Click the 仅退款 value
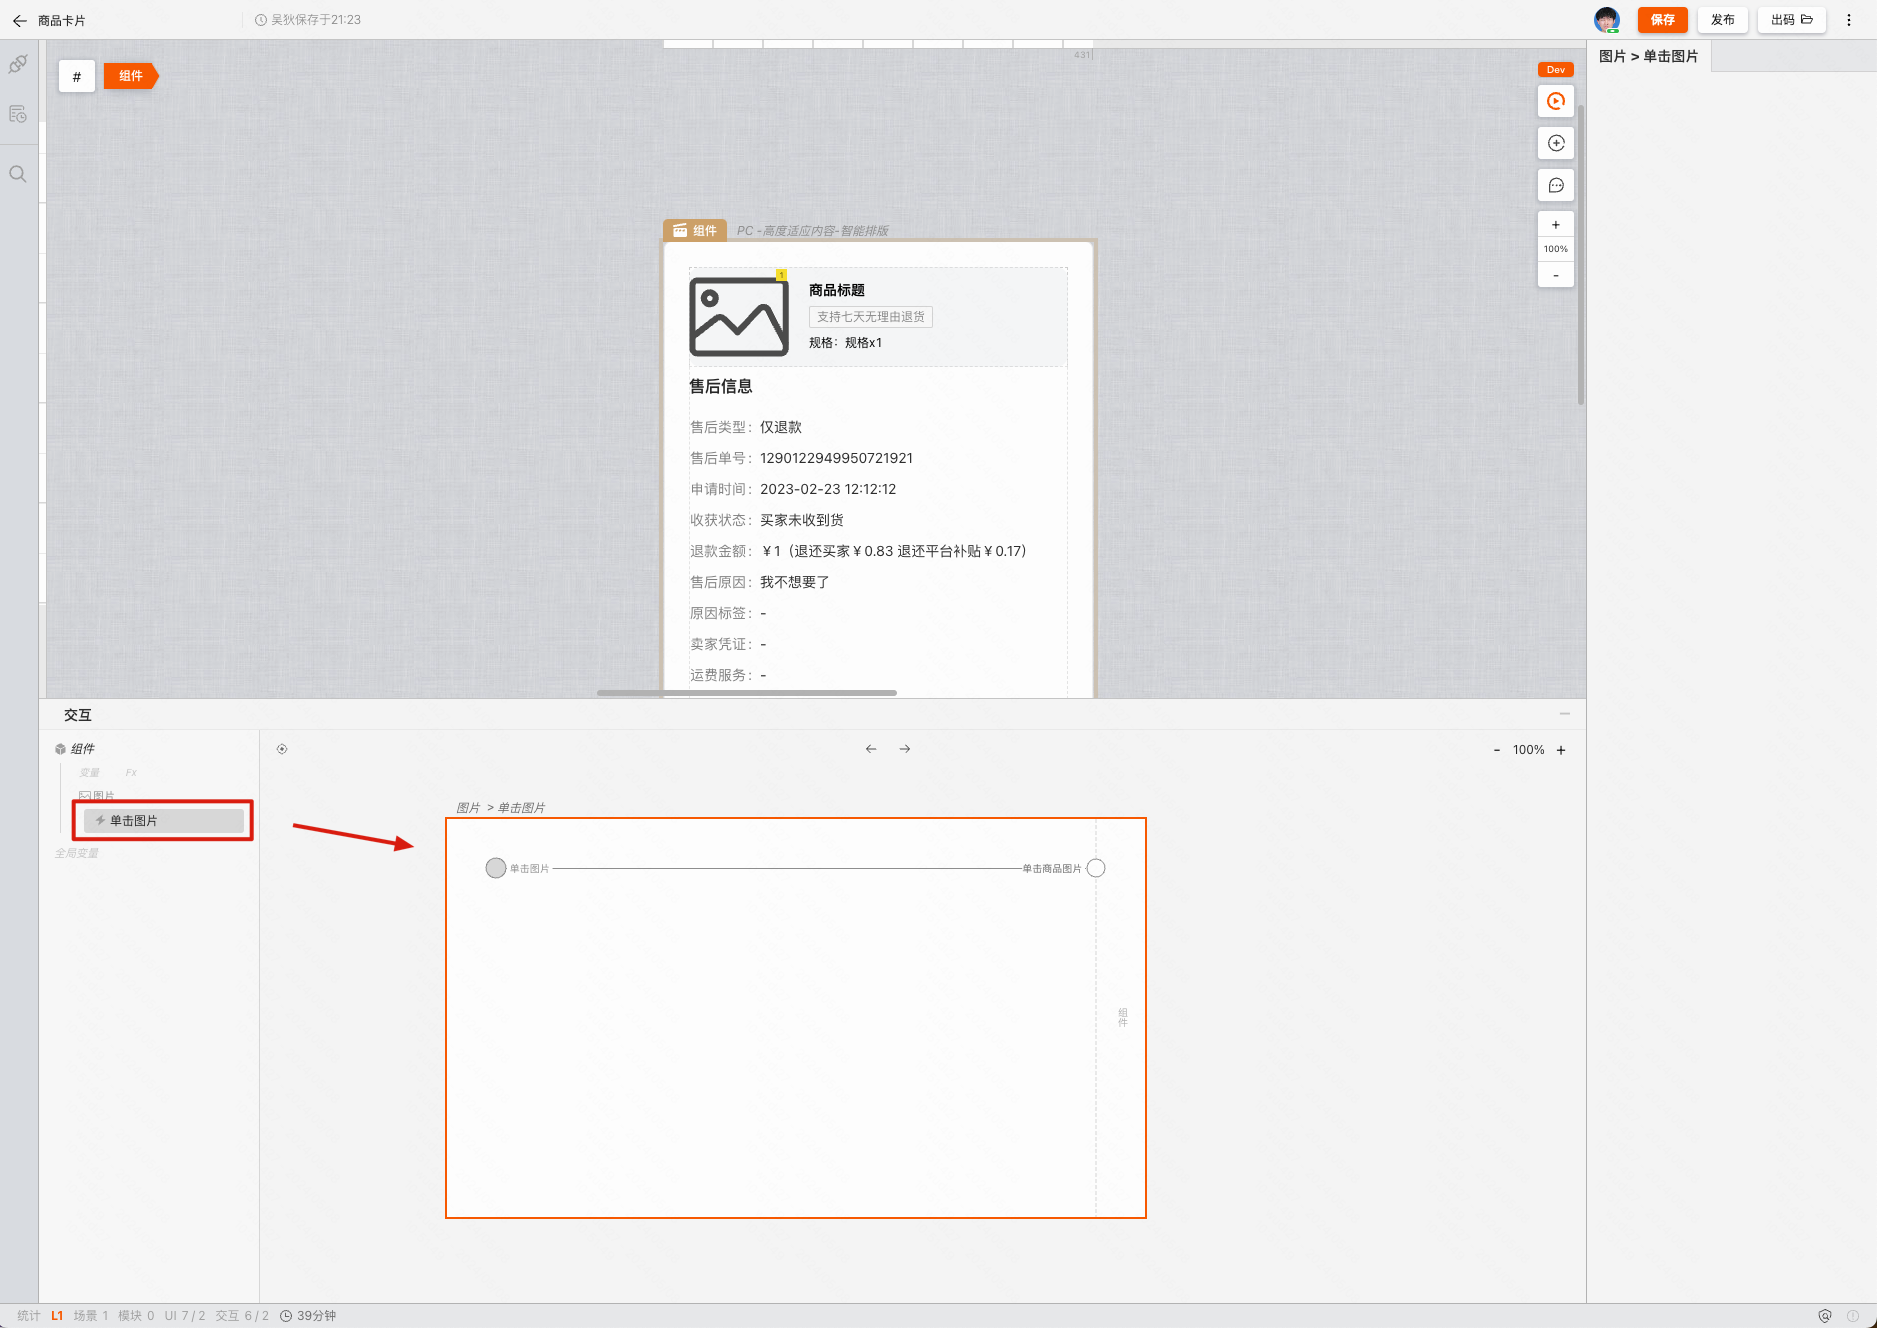The image size is (1877, 1328). pos(781,427)
